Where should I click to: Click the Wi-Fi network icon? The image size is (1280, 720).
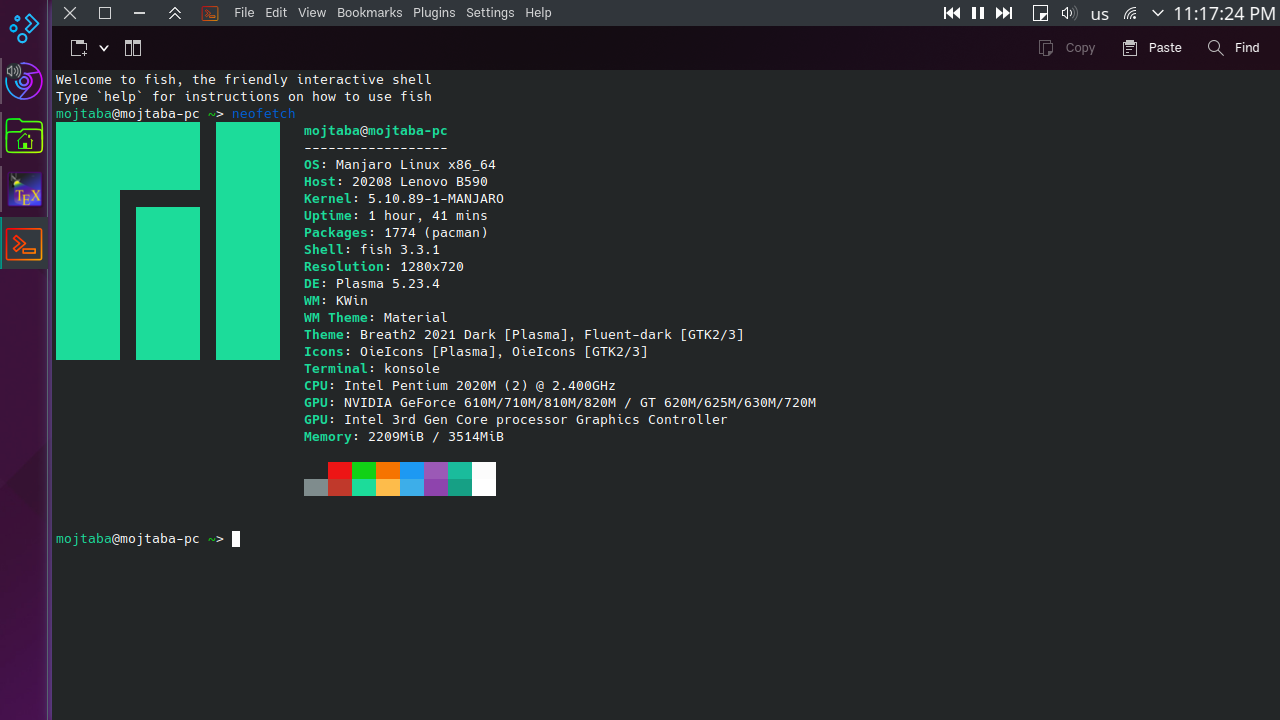(x=1130, y=13)
